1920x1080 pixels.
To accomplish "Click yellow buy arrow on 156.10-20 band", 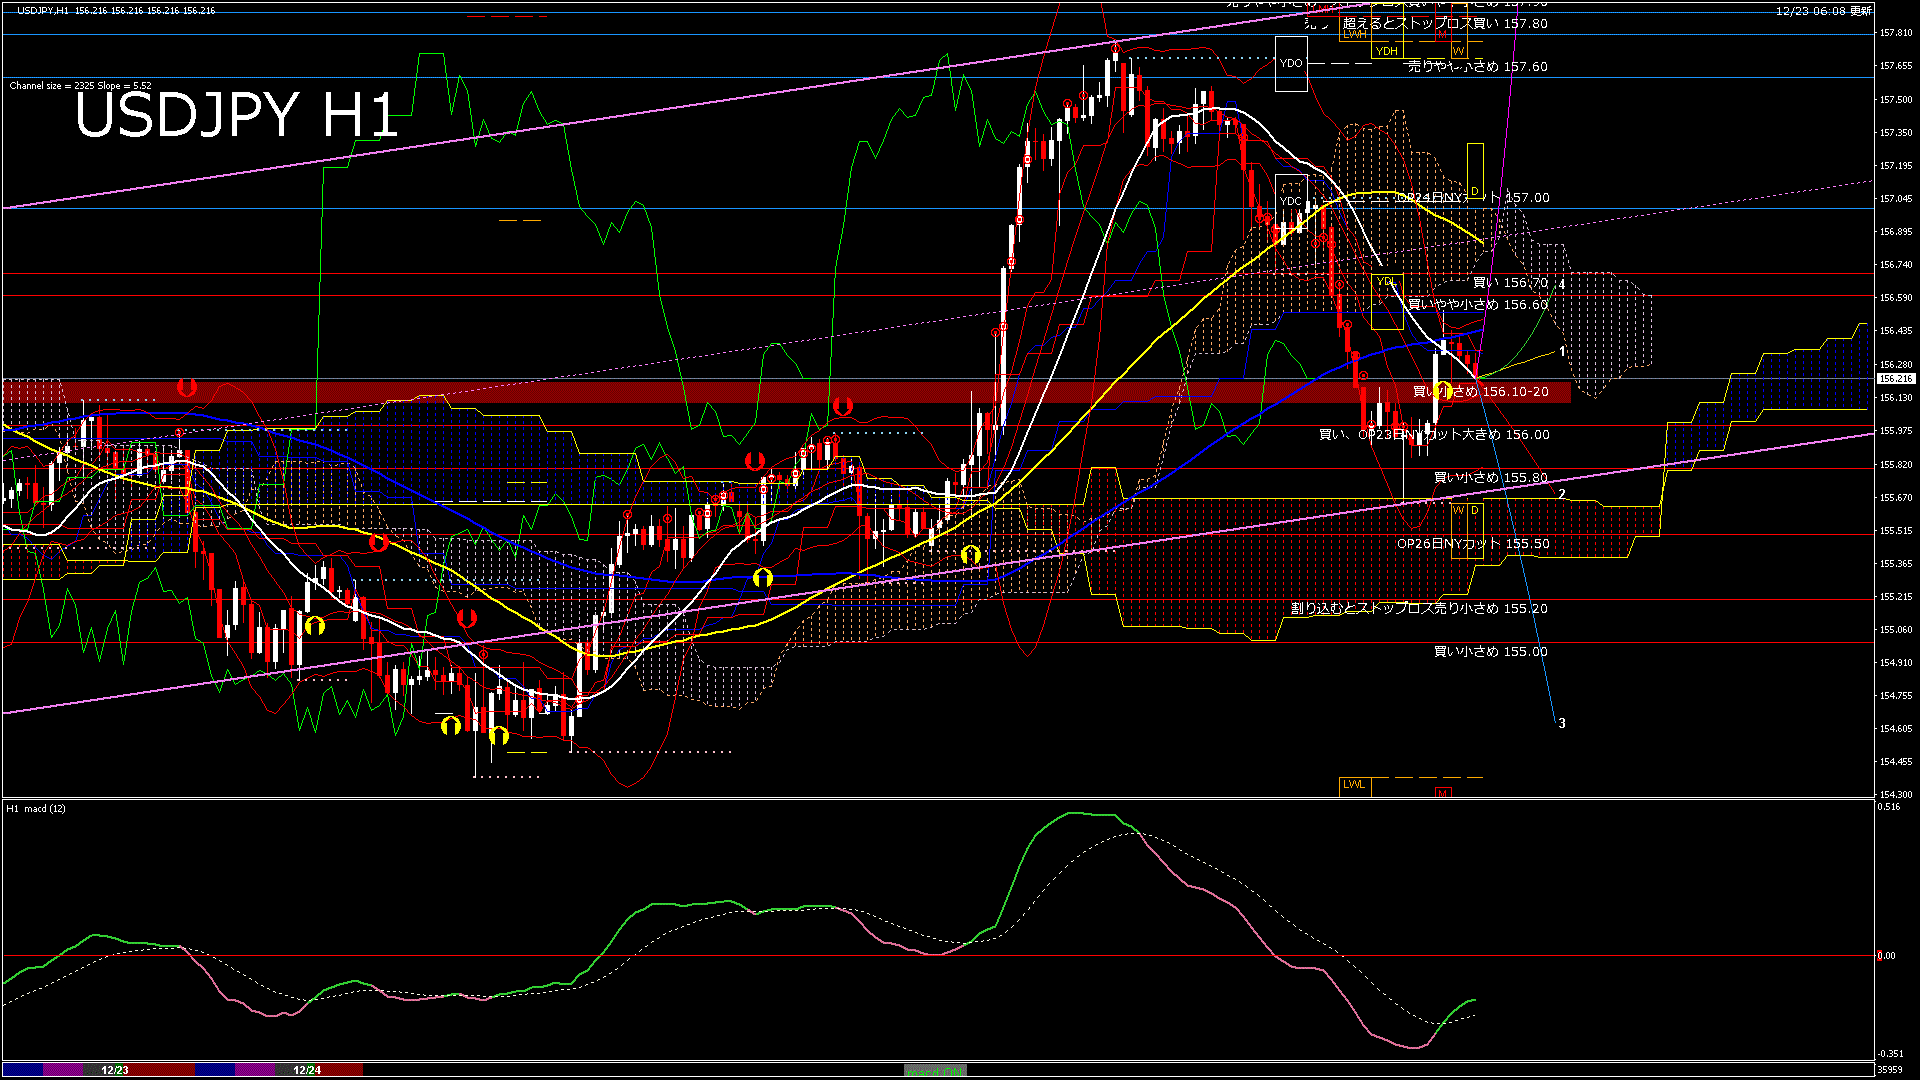I will (1442, 391).
